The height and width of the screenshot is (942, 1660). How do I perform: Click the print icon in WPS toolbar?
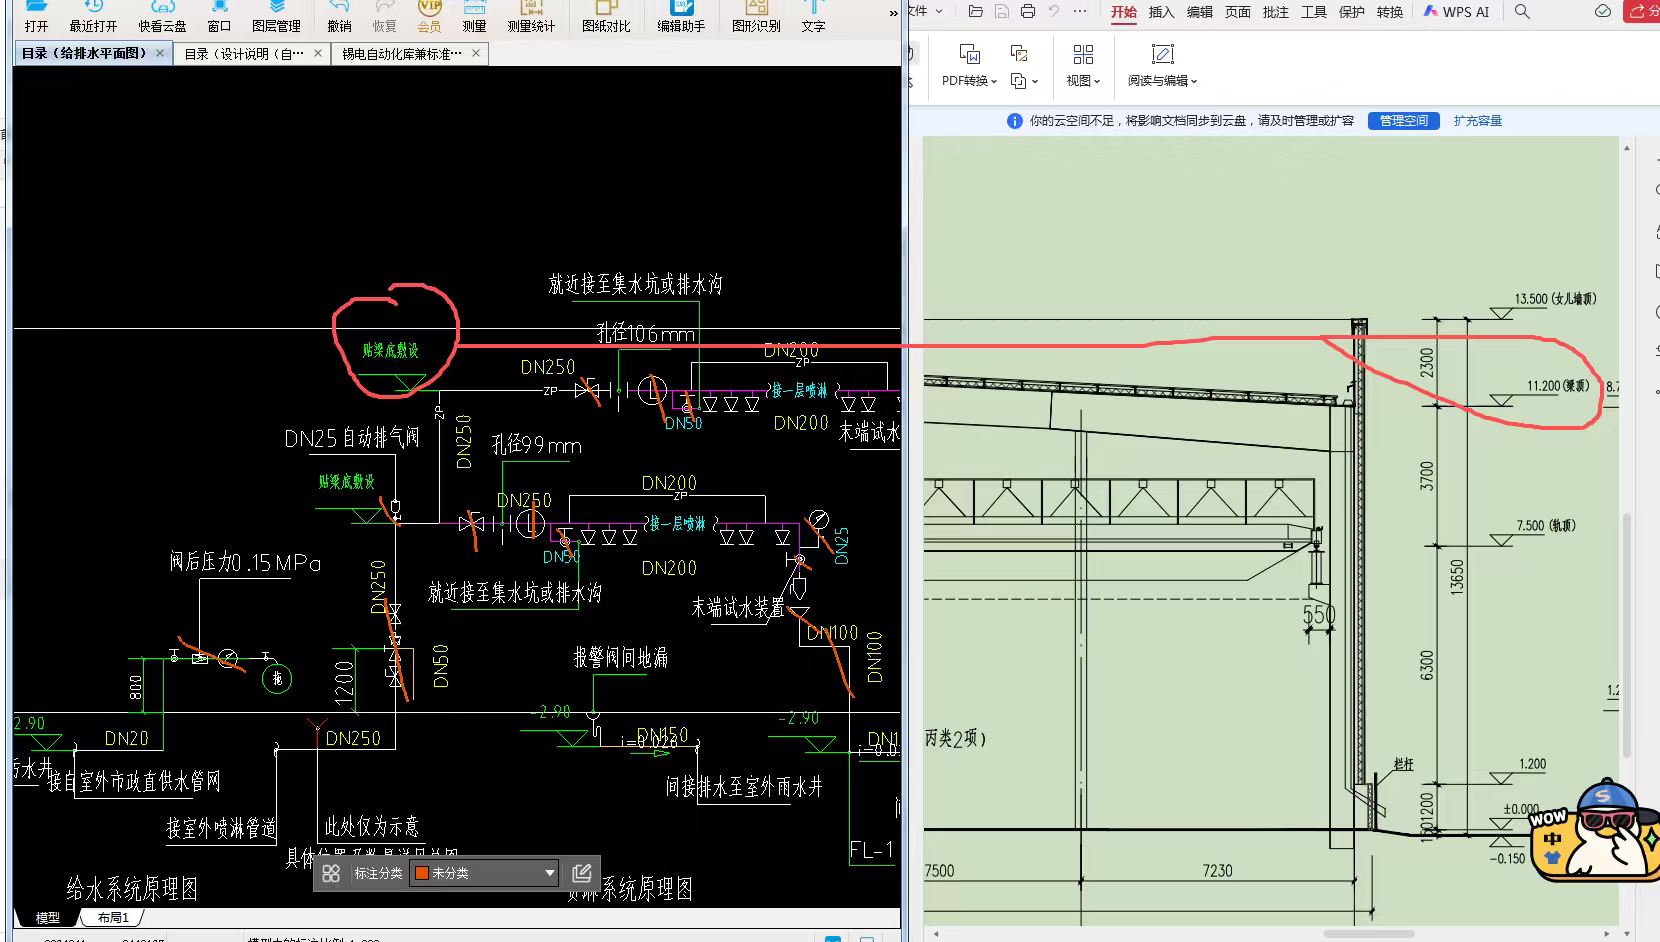click(1027, 12)
